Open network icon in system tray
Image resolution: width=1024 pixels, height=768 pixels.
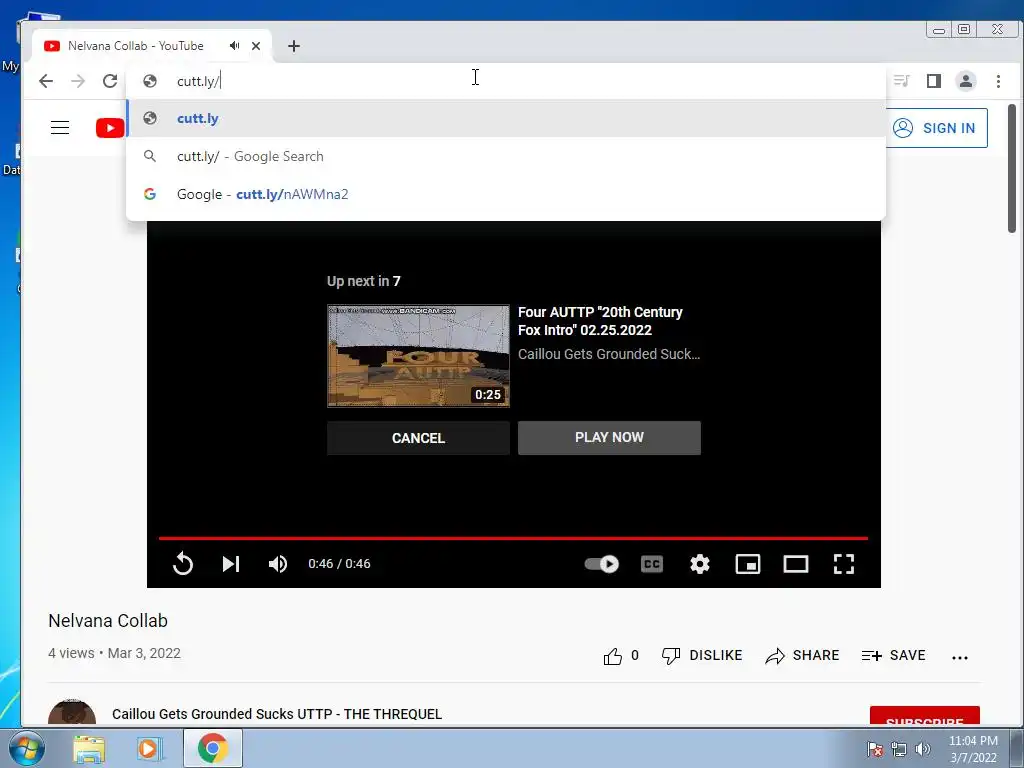899,749
